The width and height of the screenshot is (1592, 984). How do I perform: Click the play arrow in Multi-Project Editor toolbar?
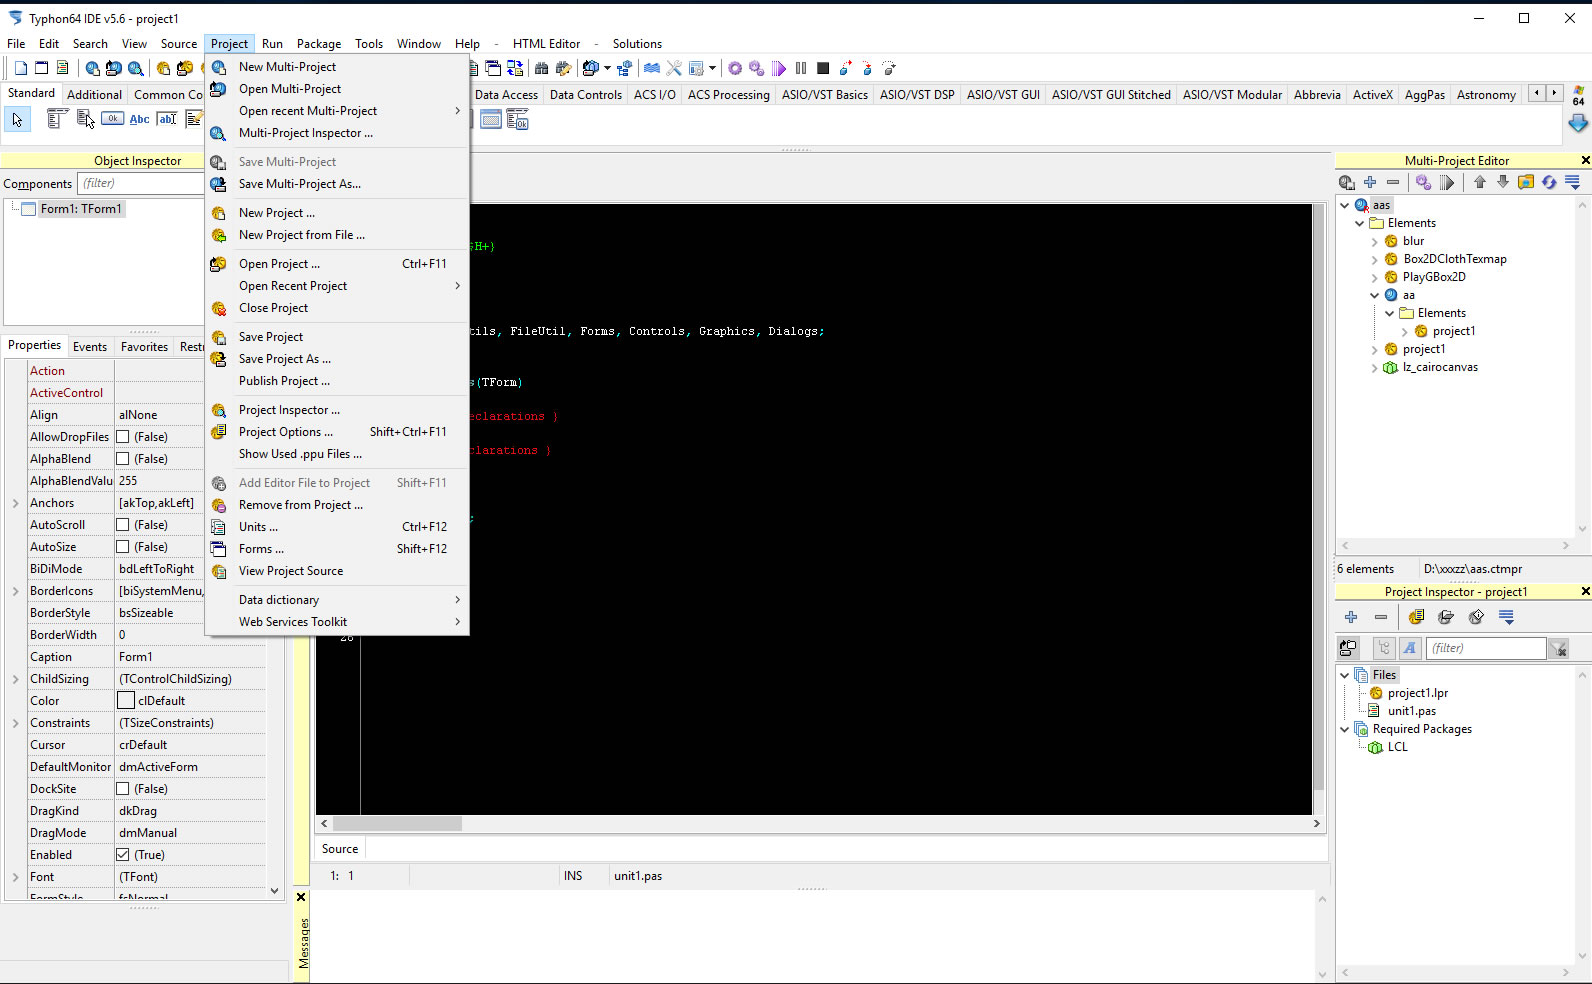coord(1447,182)
